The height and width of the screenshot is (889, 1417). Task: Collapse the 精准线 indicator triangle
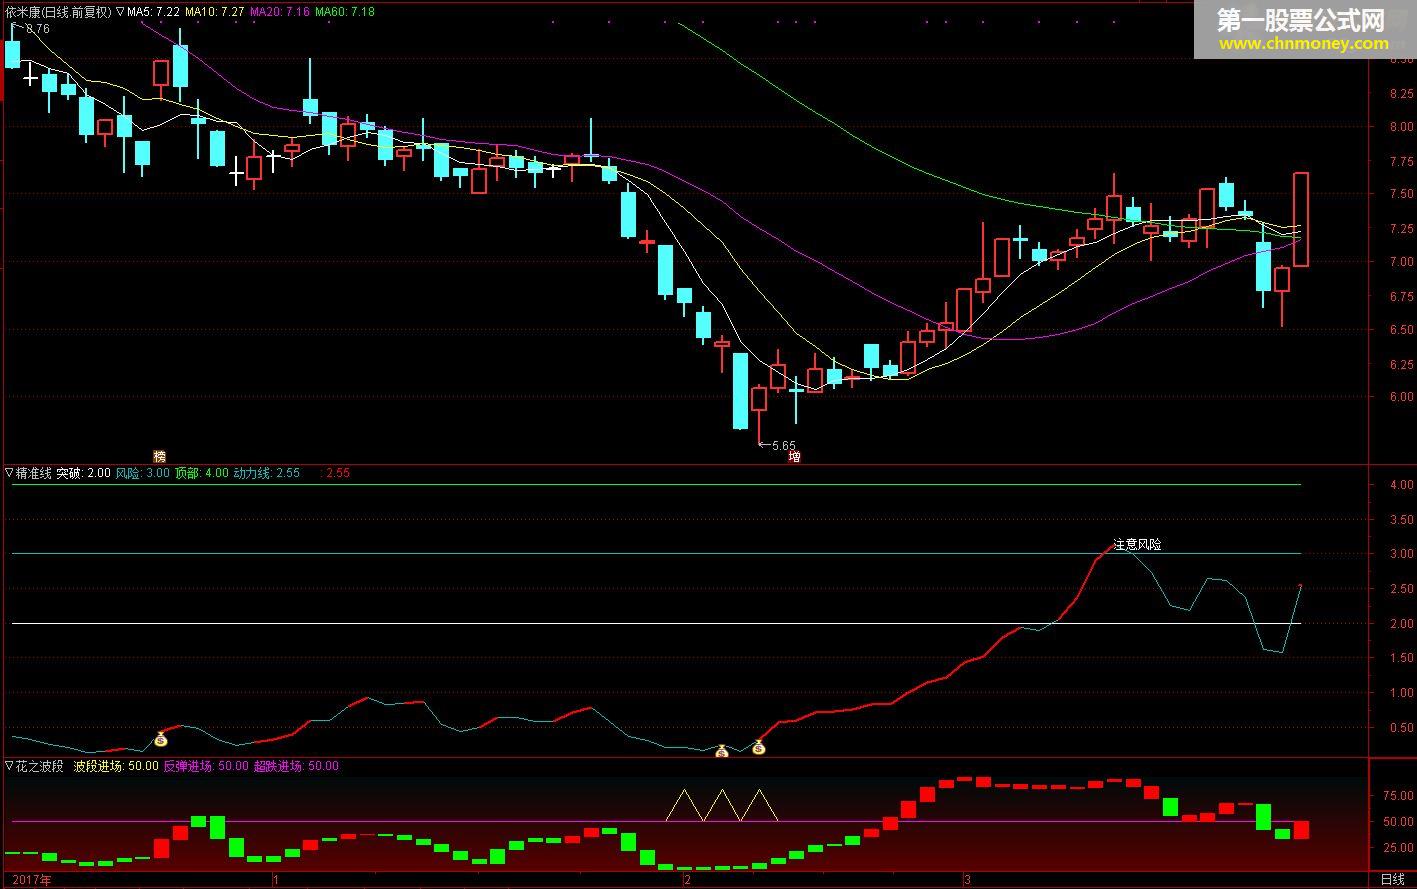(9, 473)
